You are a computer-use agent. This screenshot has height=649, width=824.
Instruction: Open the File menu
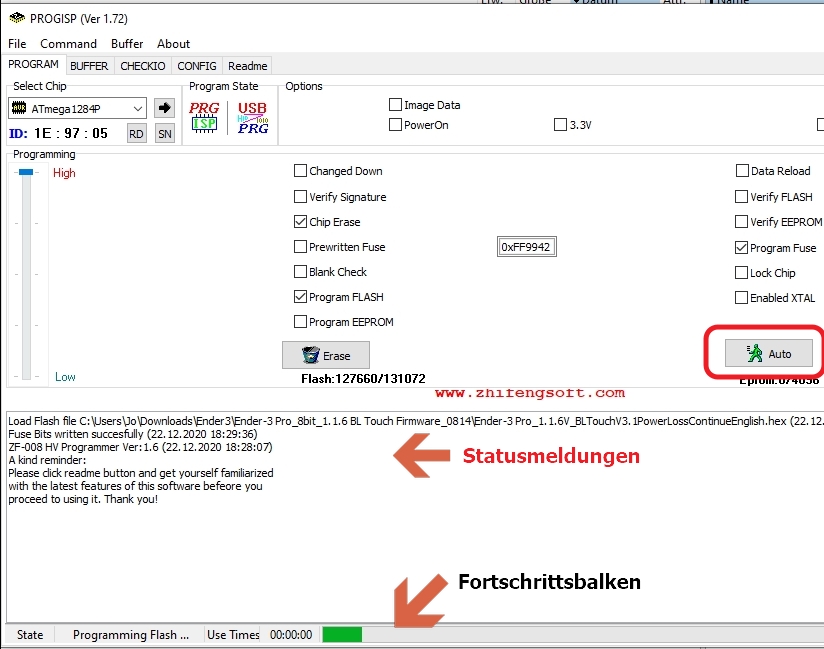[17, 44]
